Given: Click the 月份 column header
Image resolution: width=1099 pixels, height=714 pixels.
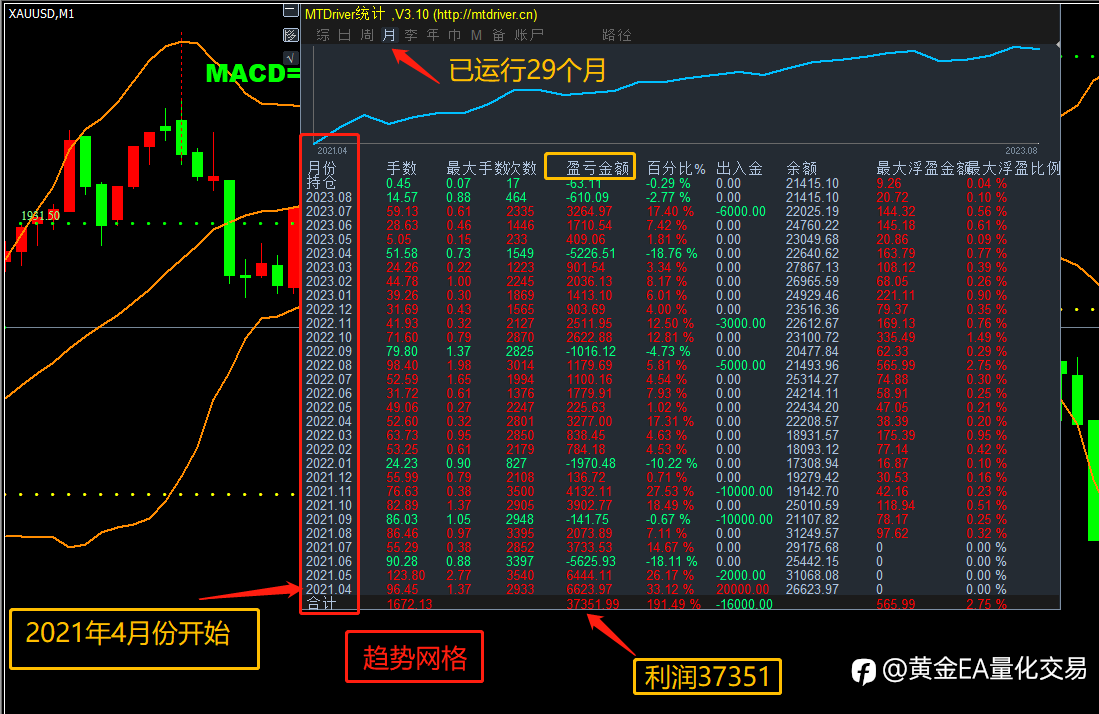Looking at the screenshot, I should 322,168.
